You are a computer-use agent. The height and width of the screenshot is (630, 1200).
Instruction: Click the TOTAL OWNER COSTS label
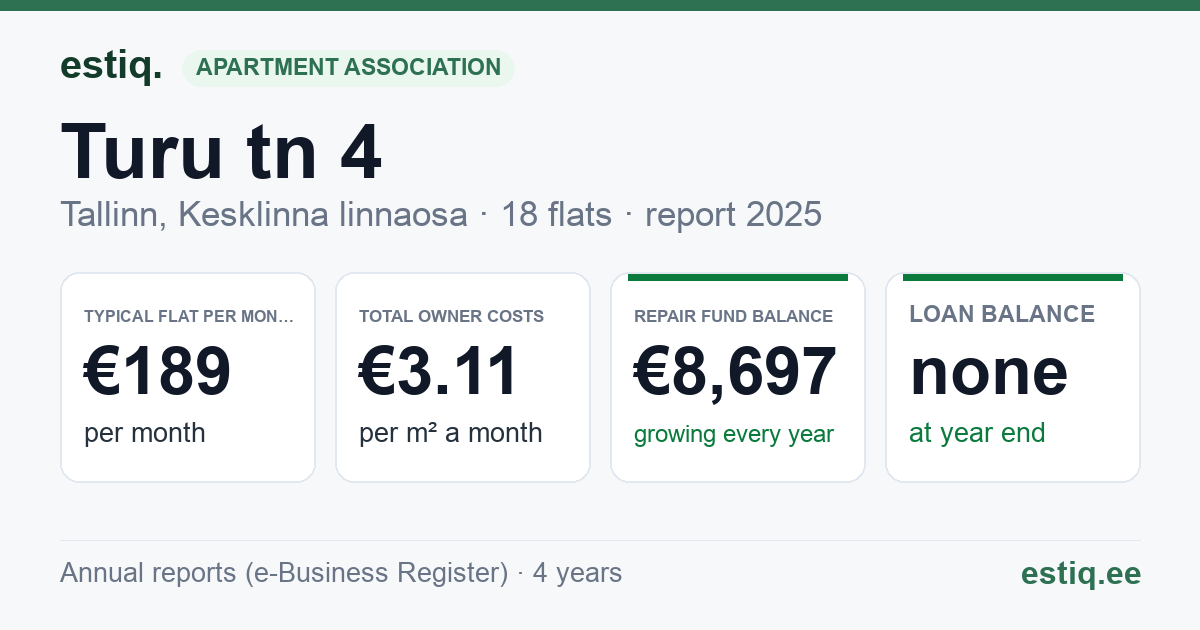(x=451, y=316)
